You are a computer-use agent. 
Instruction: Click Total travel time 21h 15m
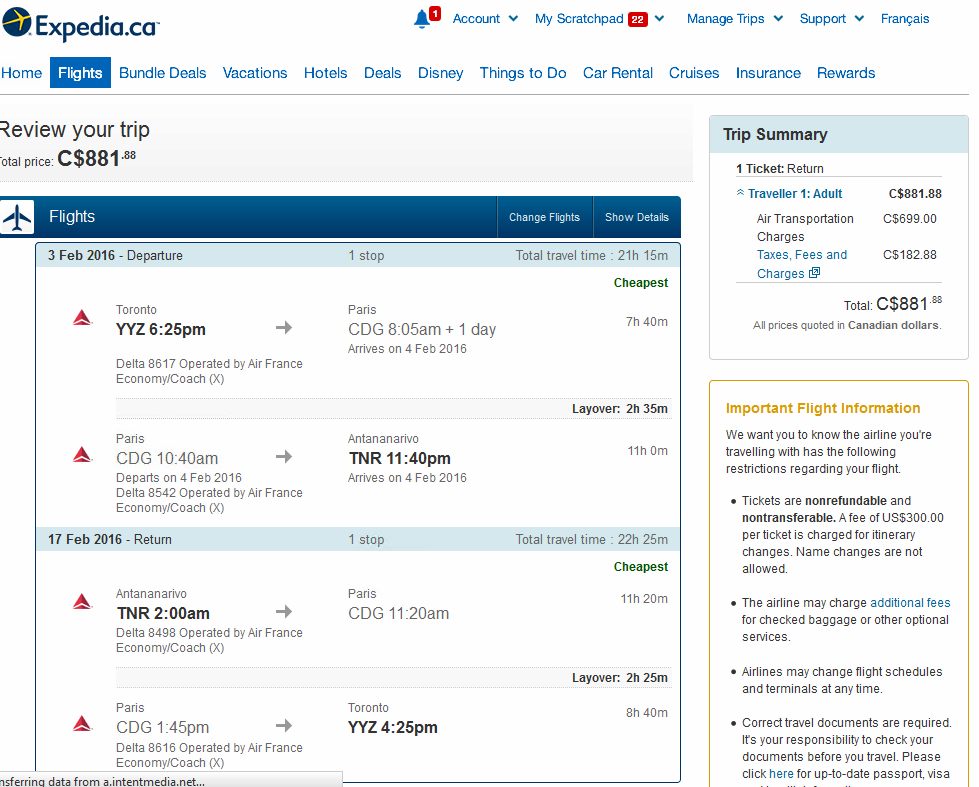591,255
